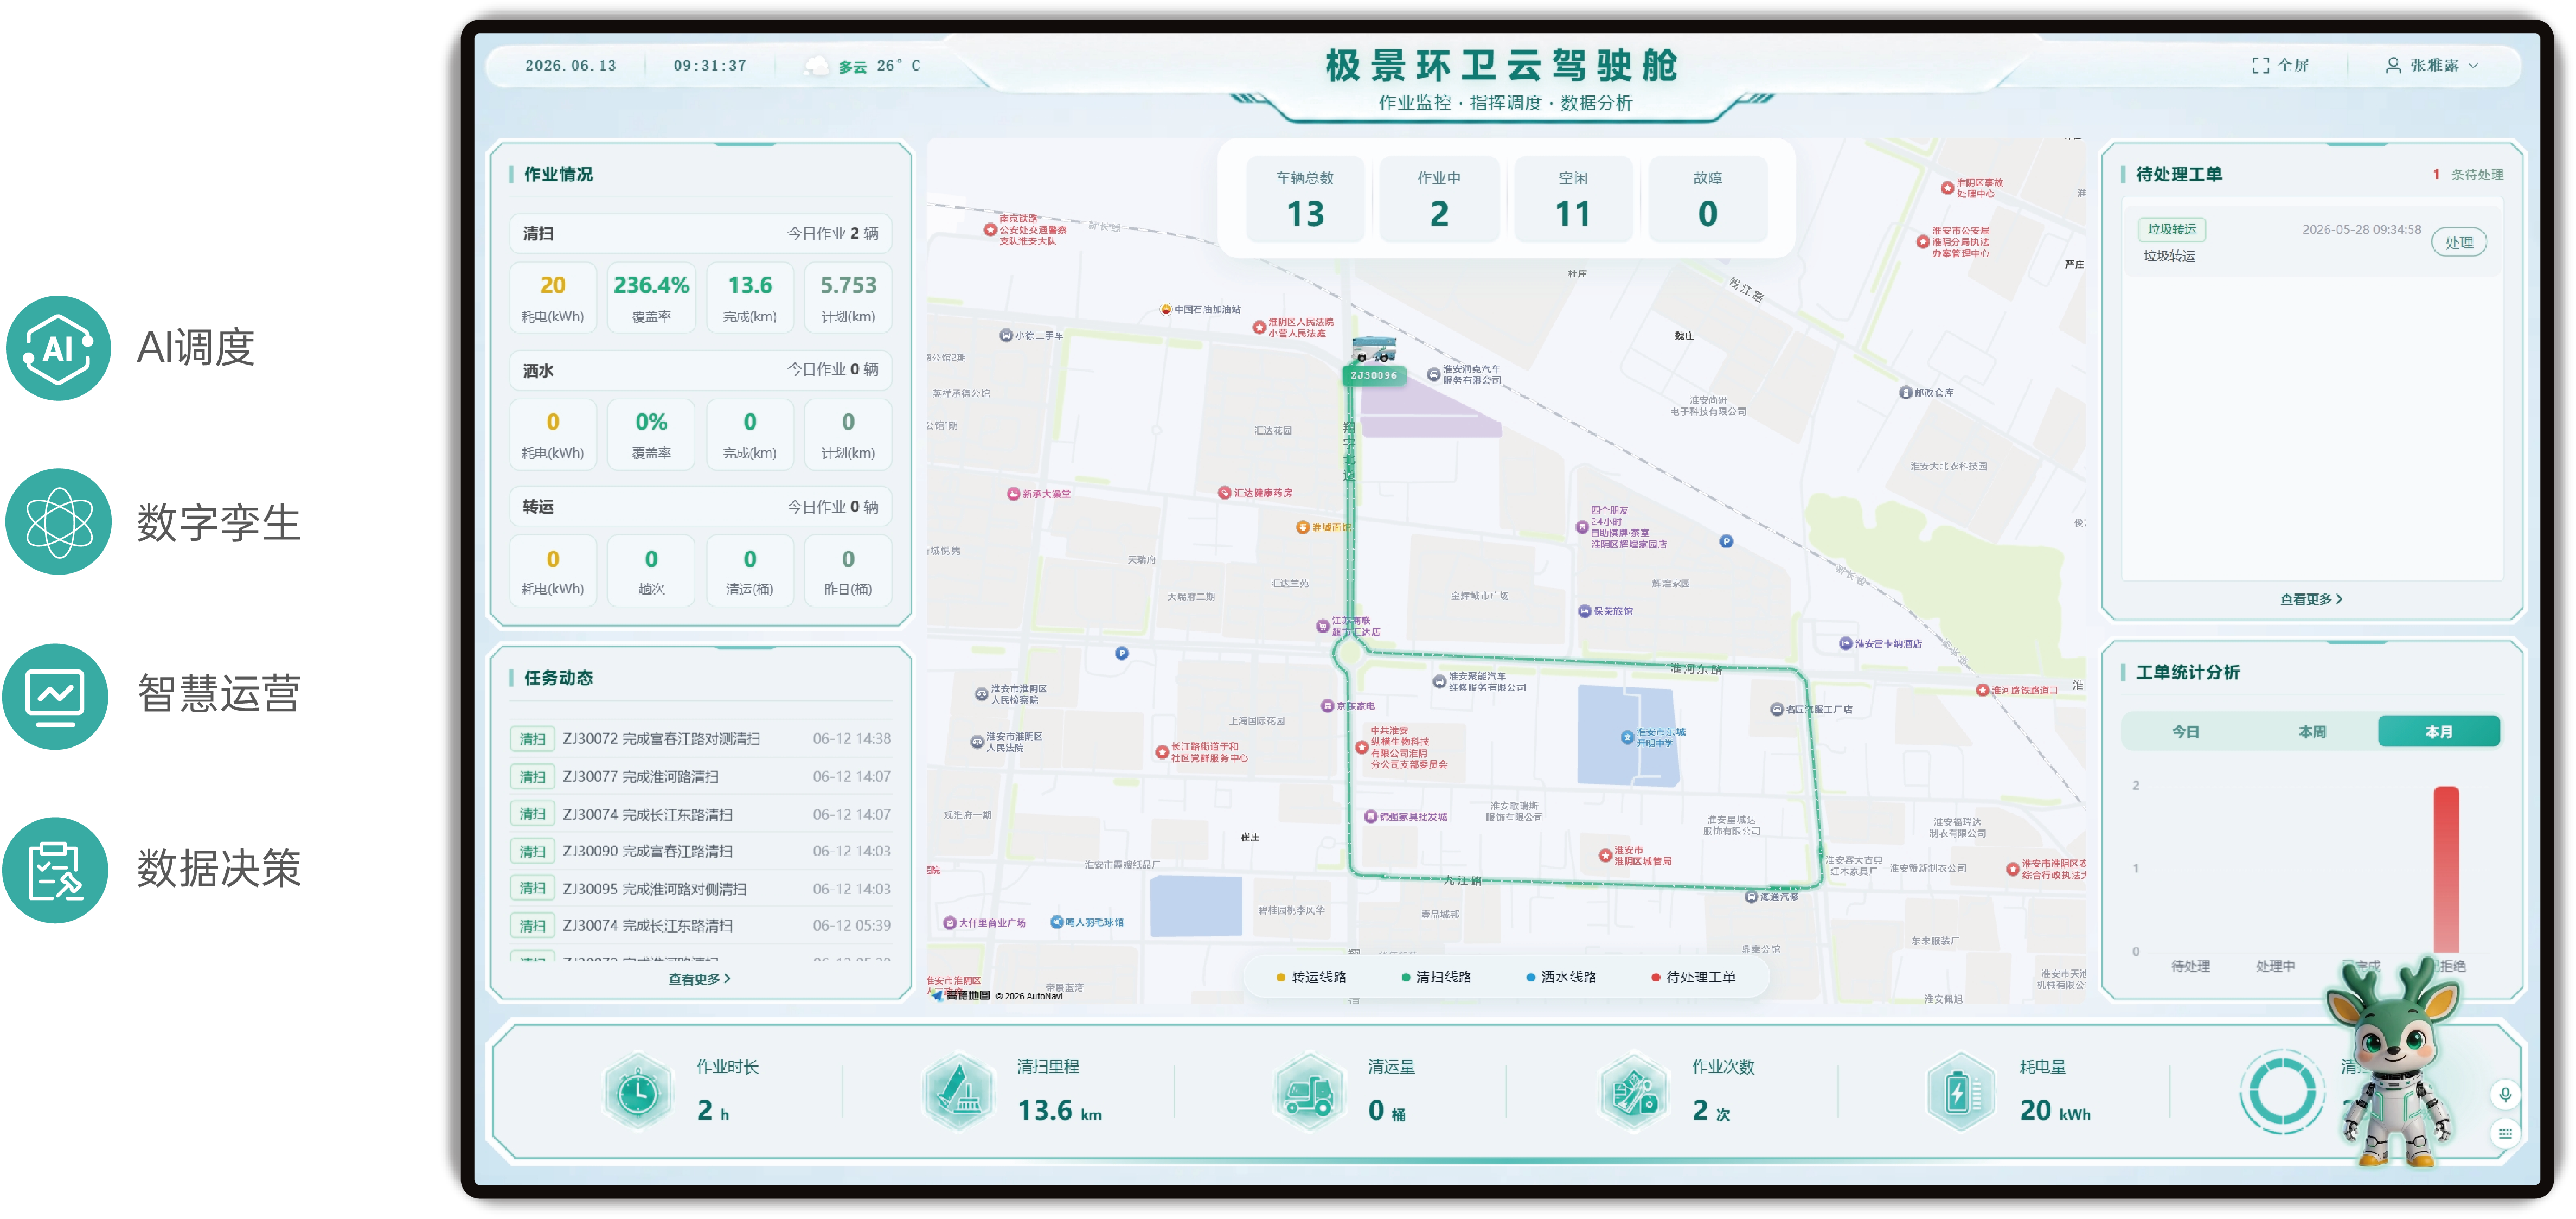Select task ZJ30090 完成富春江路清扫

(x=700, y=851)
